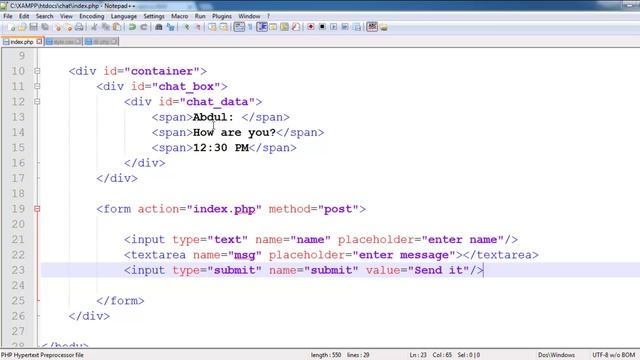
Task: Collapse the container div fold marker on line 10
Action: click(37, 71)
